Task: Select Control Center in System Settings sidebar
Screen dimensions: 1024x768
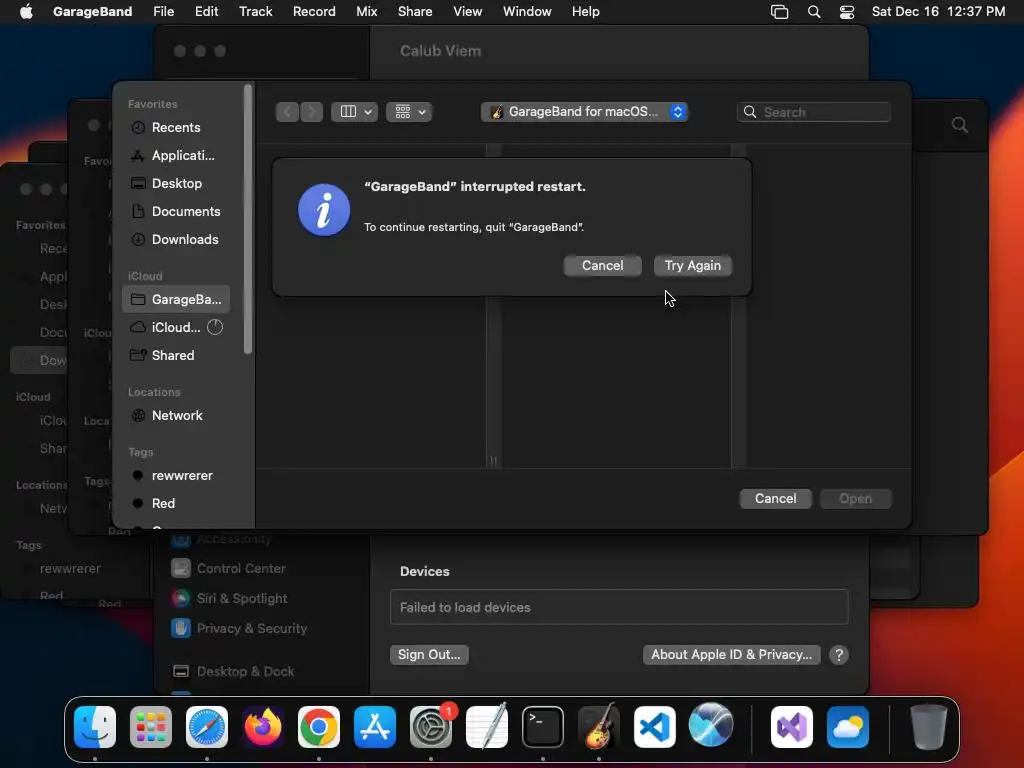Action: [230, 569]
